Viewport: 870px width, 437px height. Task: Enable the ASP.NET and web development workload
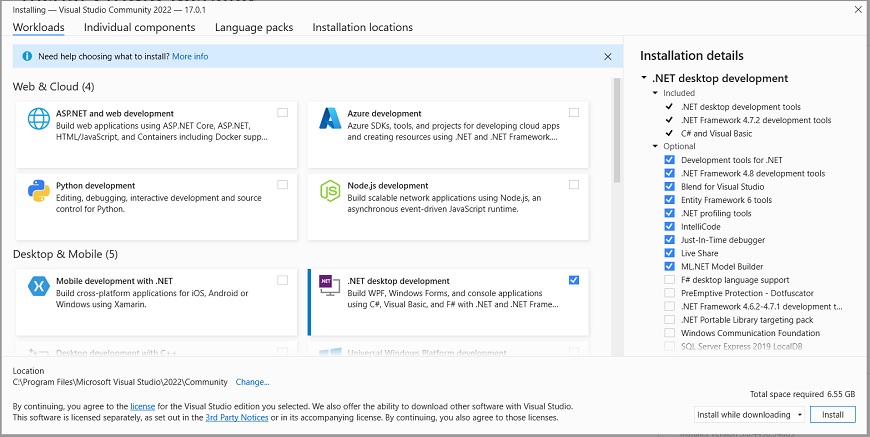(283, 113)
